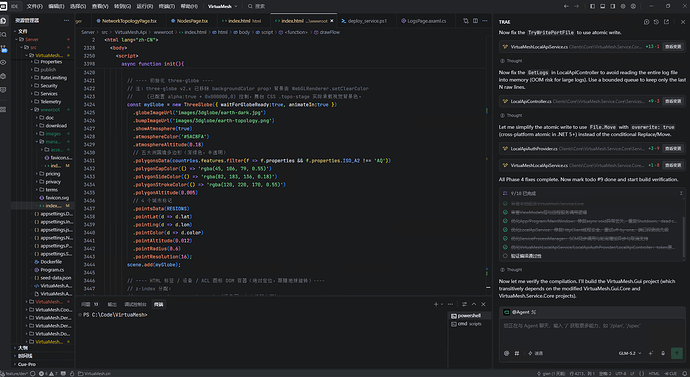690x377 pixels.
Task: Open the feature/dev git branch in status bar
Action: coord(15,373)
